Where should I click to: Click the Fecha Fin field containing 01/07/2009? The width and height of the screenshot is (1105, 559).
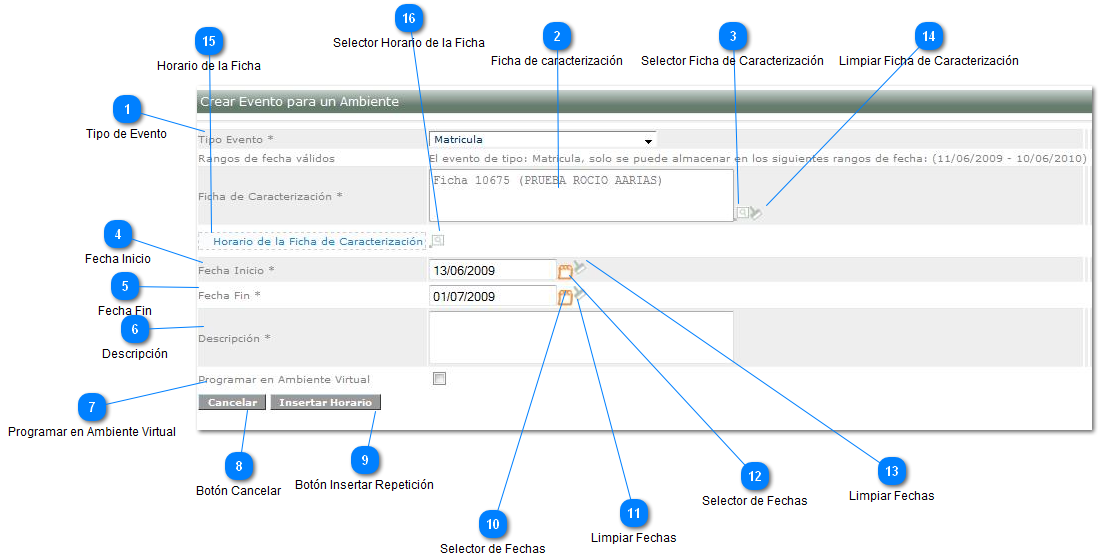492,297
